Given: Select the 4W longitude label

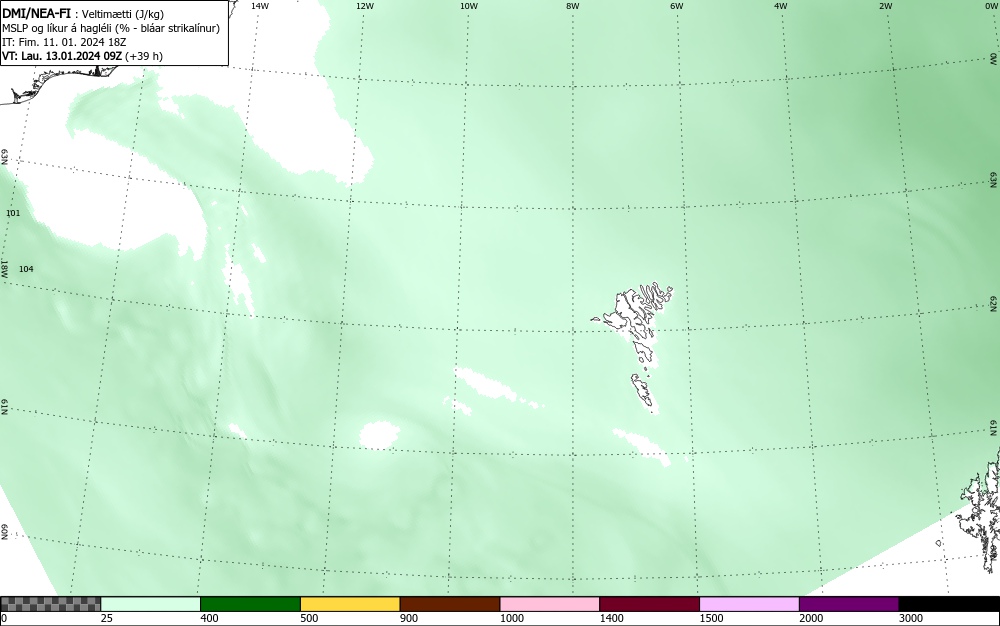Looking at the screenshot, I should tap(781, 6).
